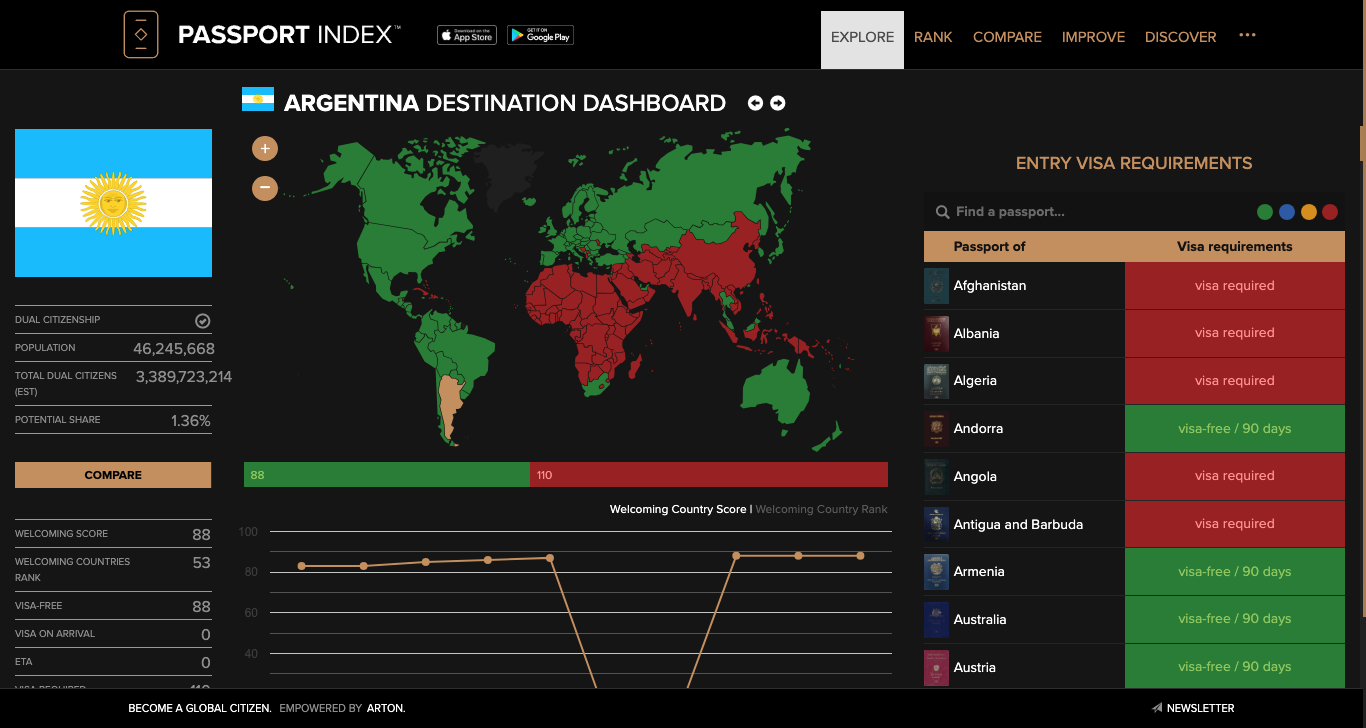The image size is (1366, 728).
Task: Zoom out the map with minus button
Action: (x=265, y=187)
